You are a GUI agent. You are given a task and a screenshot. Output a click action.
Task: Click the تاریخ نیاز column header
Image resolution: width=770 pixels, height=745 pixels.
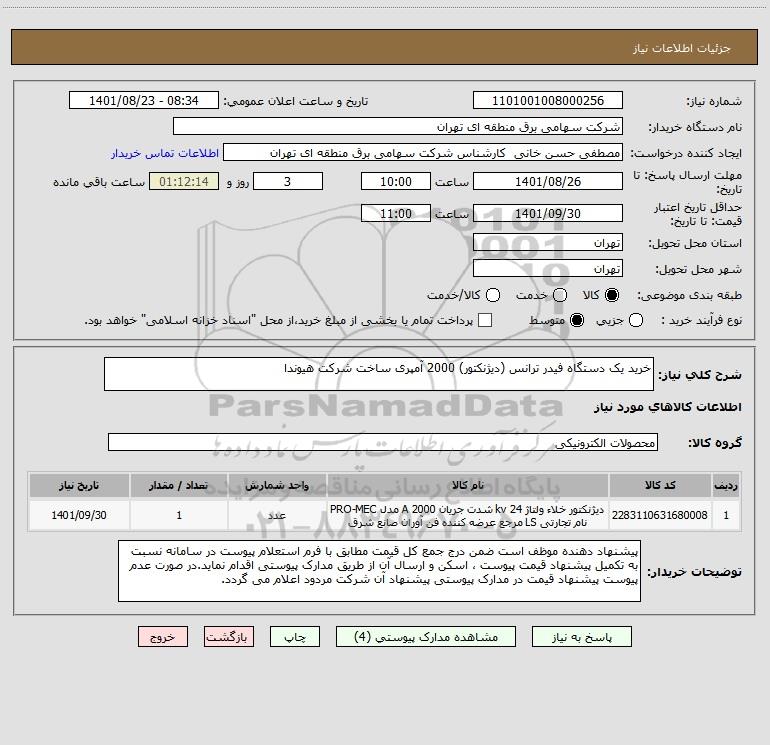pyautogui.click(x=79, y=485)
